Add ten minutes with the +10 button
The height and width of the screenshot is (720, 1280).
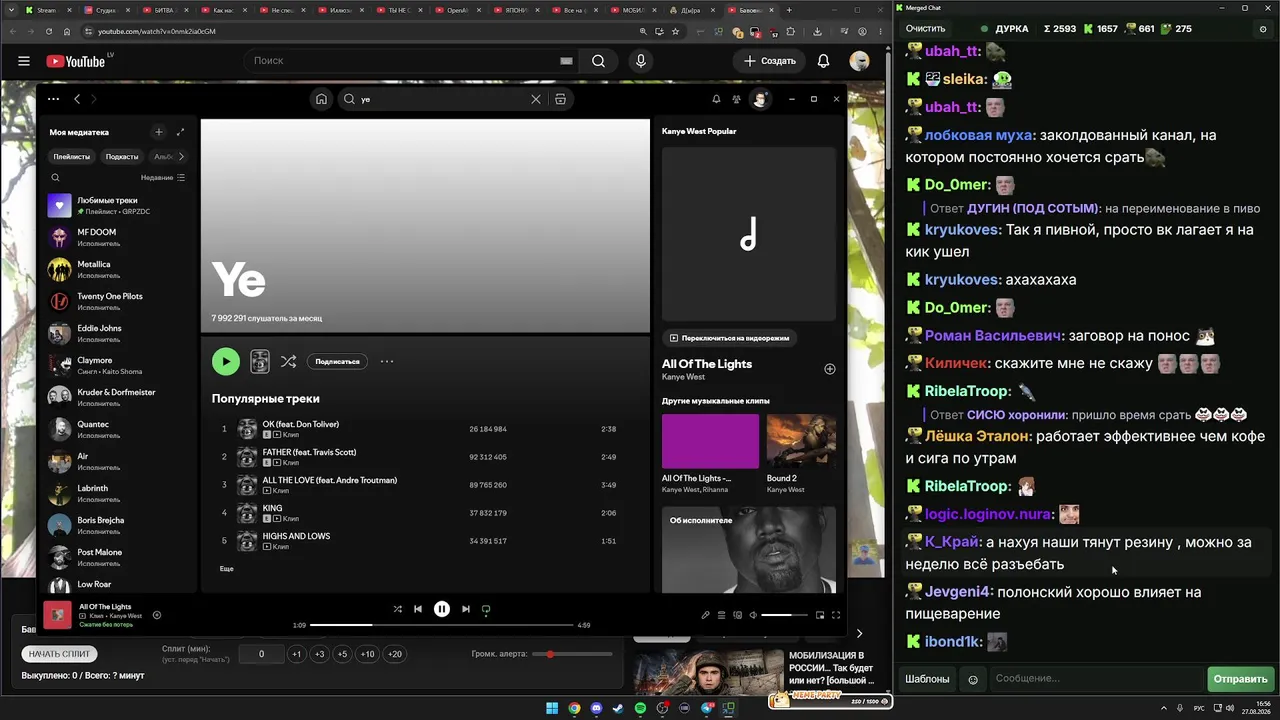point(368,654)
